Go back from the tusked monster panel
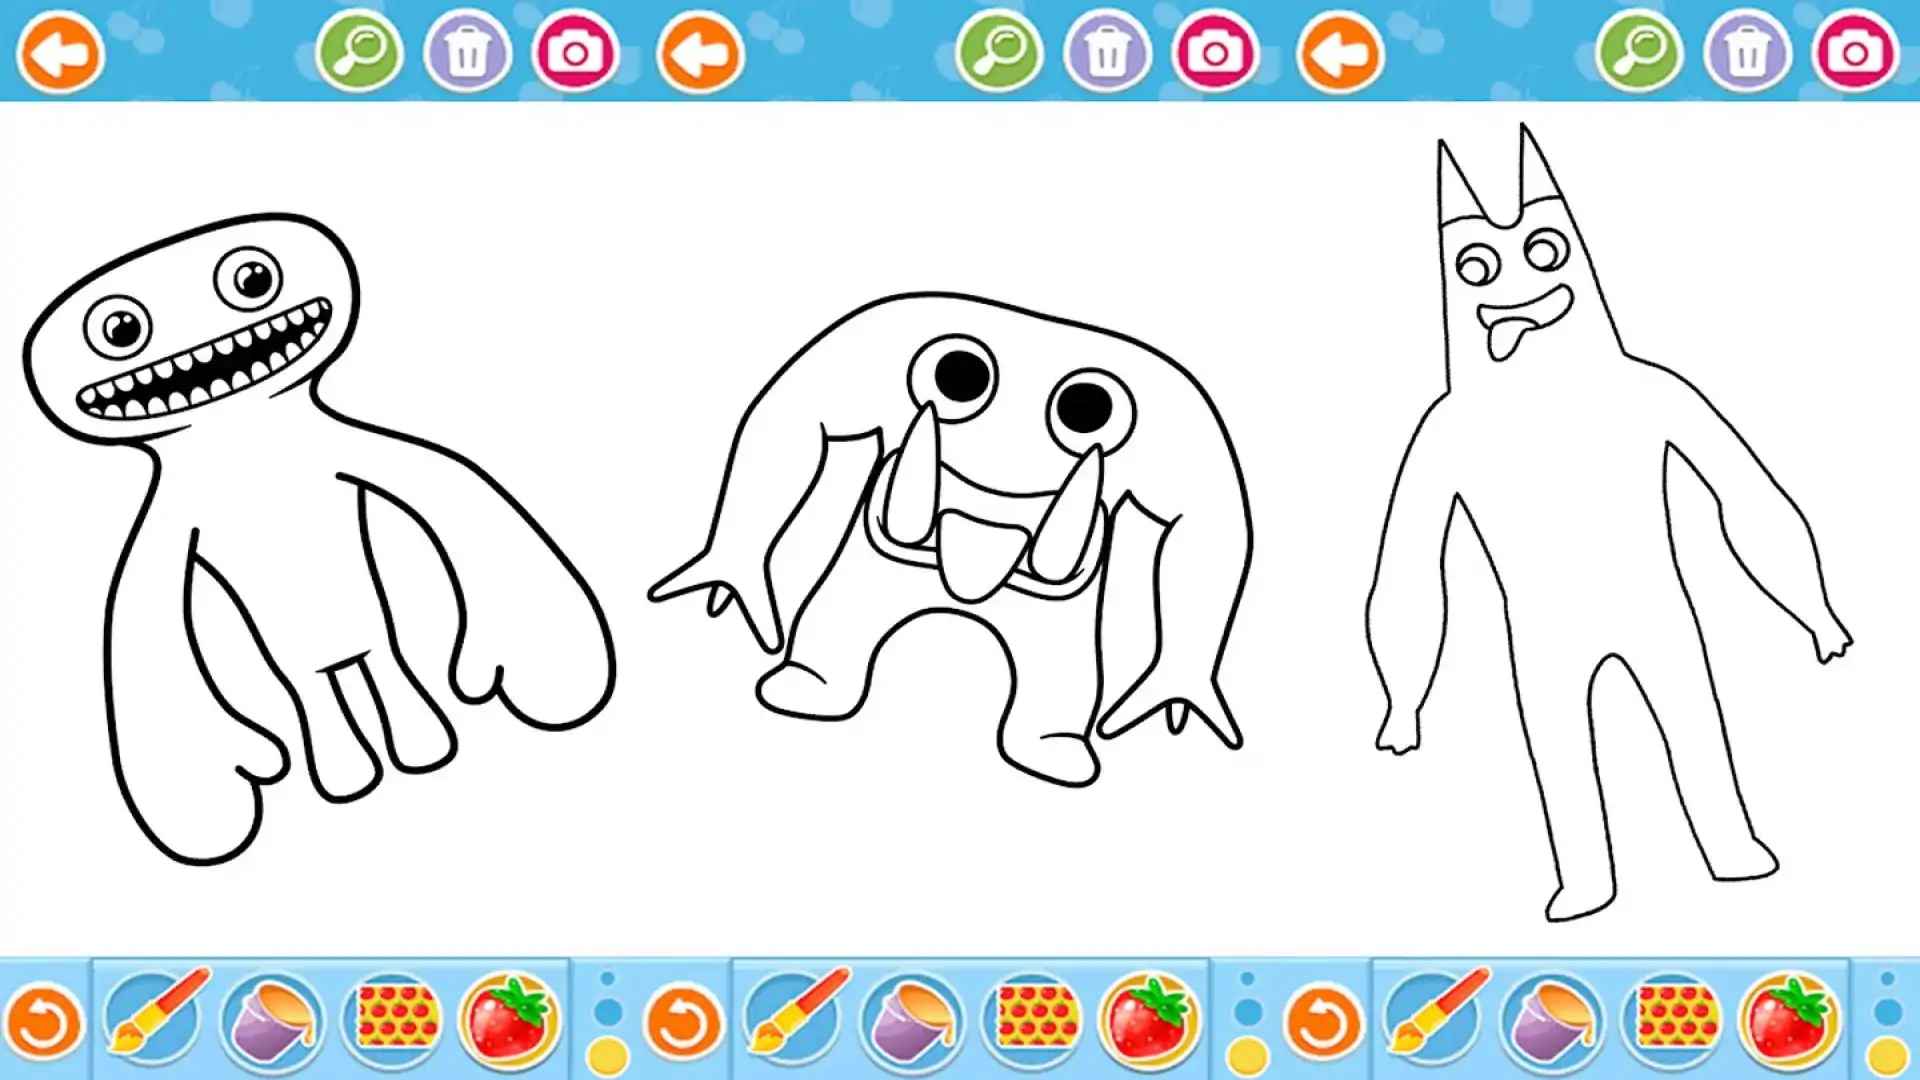The height and width of the screenshot is (1080, 1920). (700, 53)
